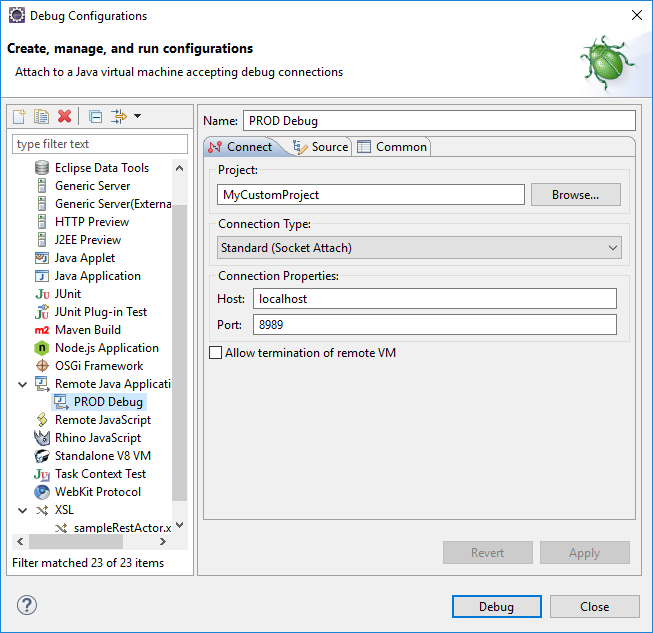The image size is (653, 633).
Task: Click the tree horizontal scrollbar thumb
Action: (x=76, y=541)
